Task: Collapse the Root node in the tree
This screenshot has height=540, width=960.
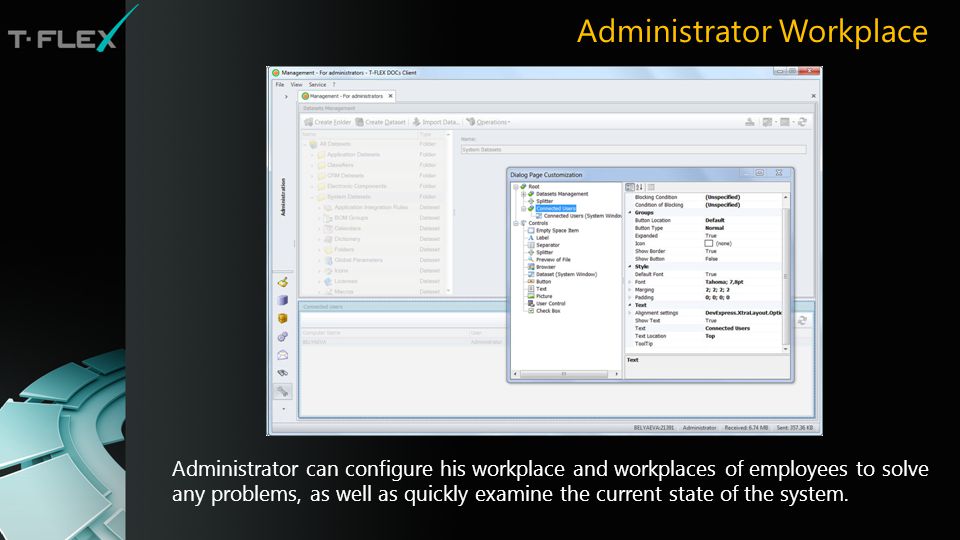Action: point(516,187)
